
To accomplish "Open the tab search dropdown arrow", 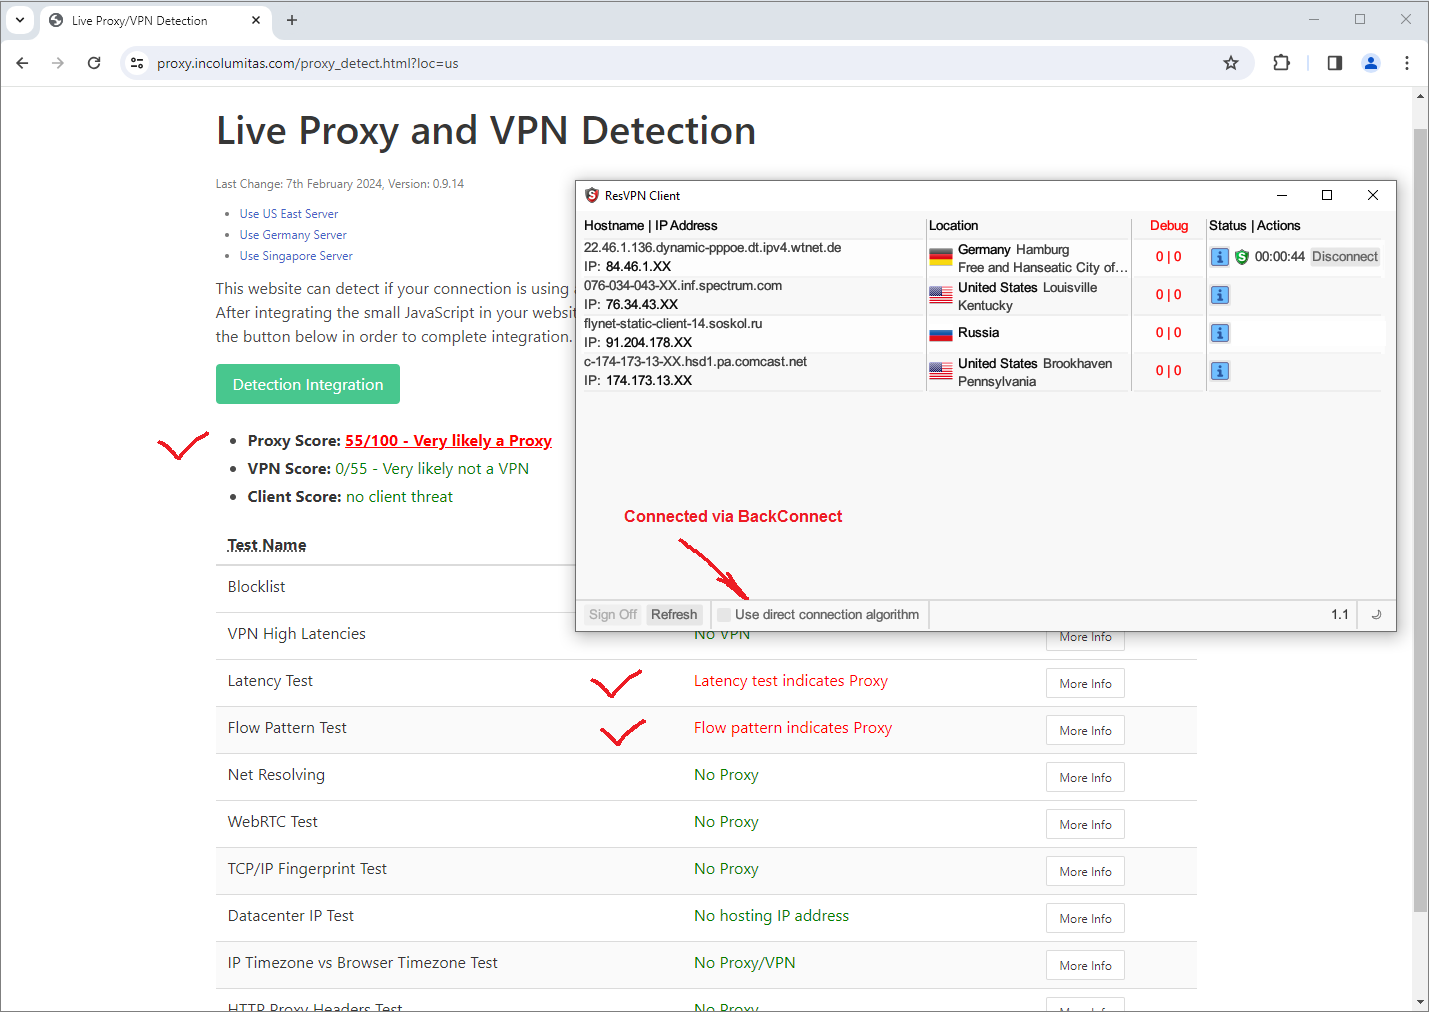I will [x=20, y=20].
